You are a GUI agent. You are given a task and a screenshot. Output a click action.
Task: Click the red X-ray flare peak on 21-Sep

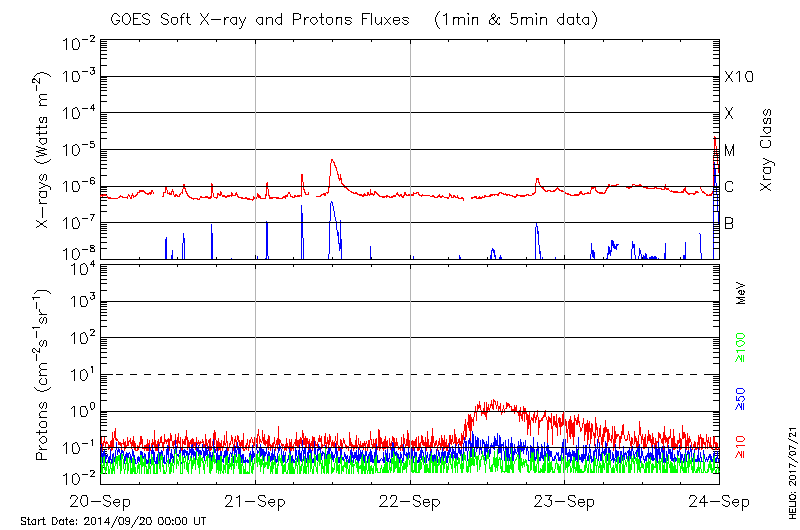[x=332, y=161]
